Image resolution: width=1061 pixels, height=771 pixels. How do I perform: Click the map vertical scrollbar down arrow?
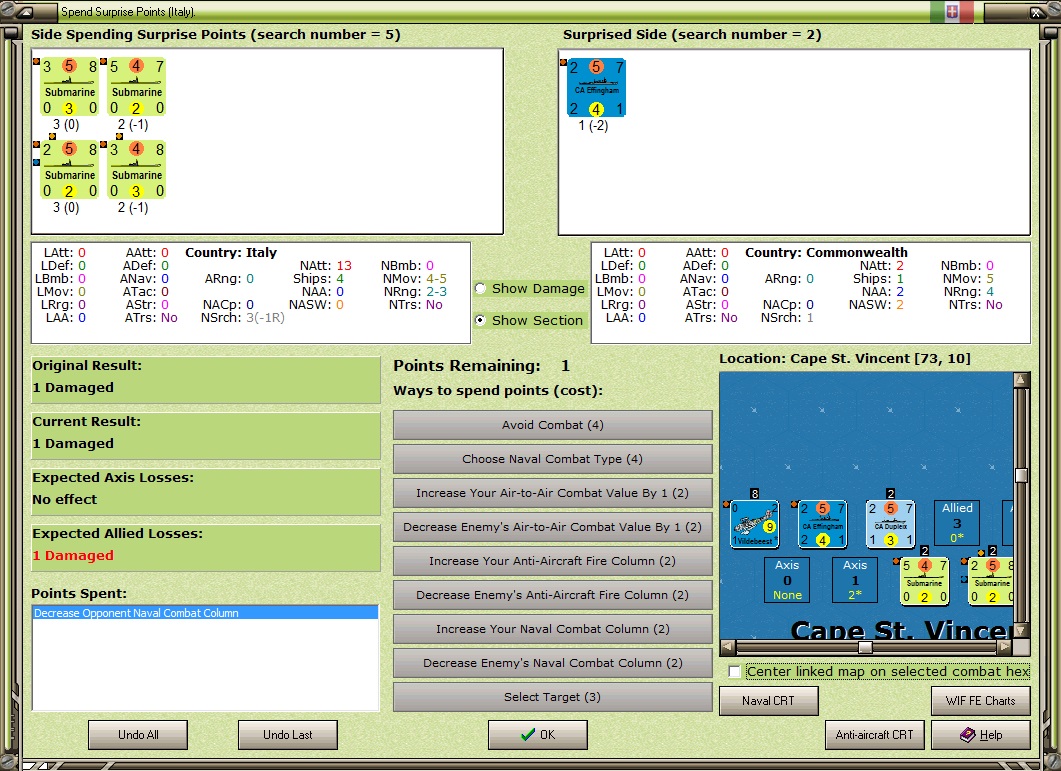(1022, 630)
